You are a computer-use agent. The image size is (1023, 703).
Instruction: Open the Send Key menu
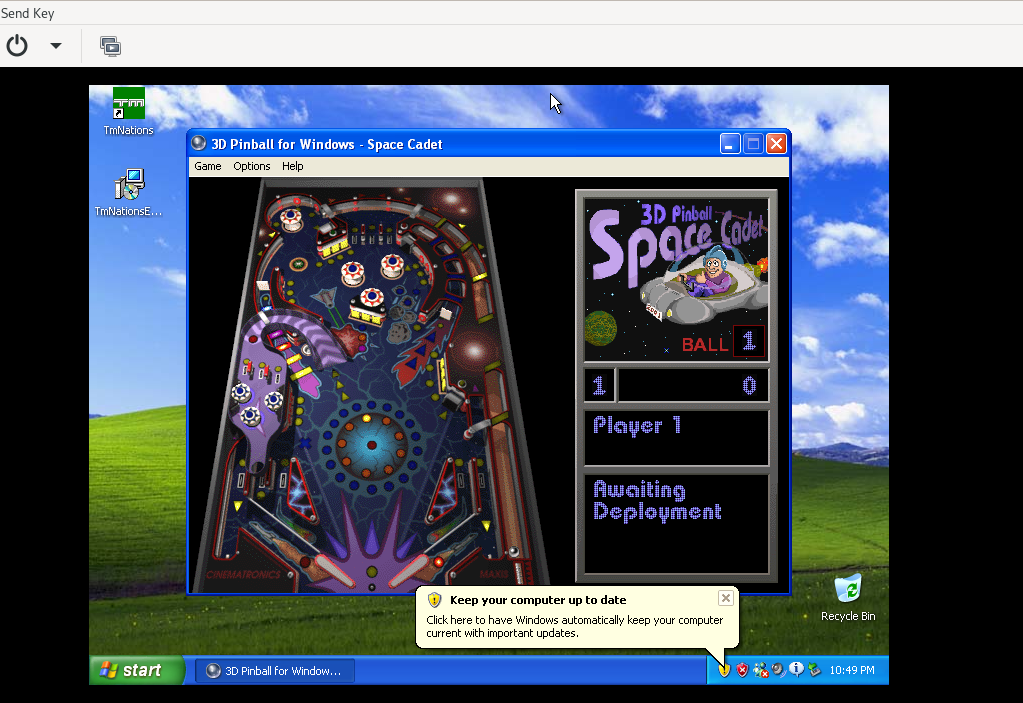click(27, 13)
